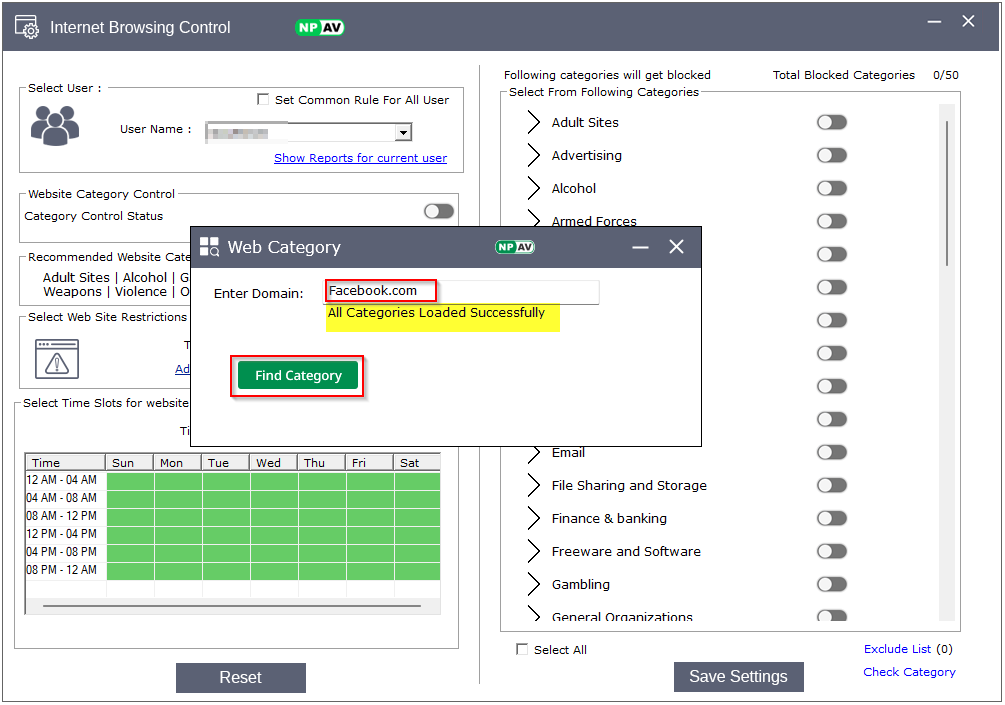Expand the File Sharing and Storage category
Image resolution: width=1005 pixels, height=705 pixels.
(x=533, y=486)
